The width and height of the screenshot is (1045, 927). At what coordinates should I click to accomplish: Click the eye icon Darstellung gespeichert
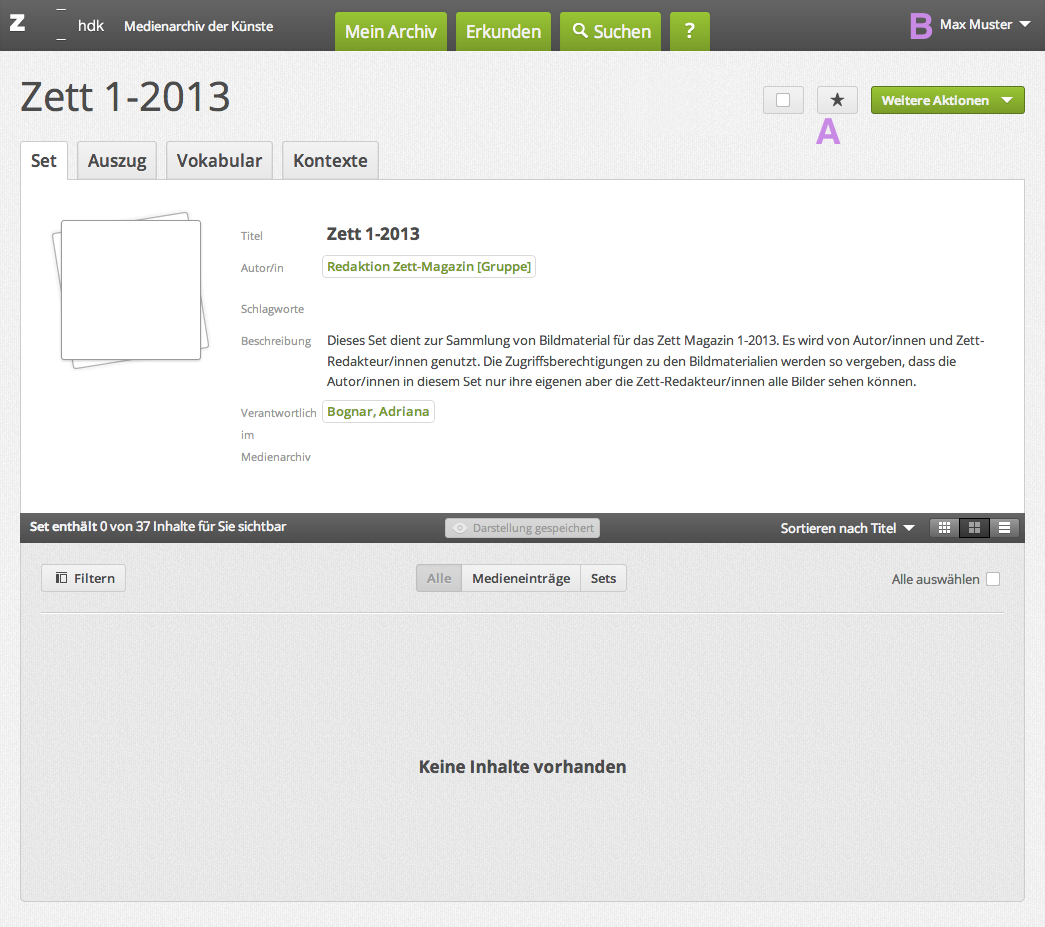click(x=460, y=528)
